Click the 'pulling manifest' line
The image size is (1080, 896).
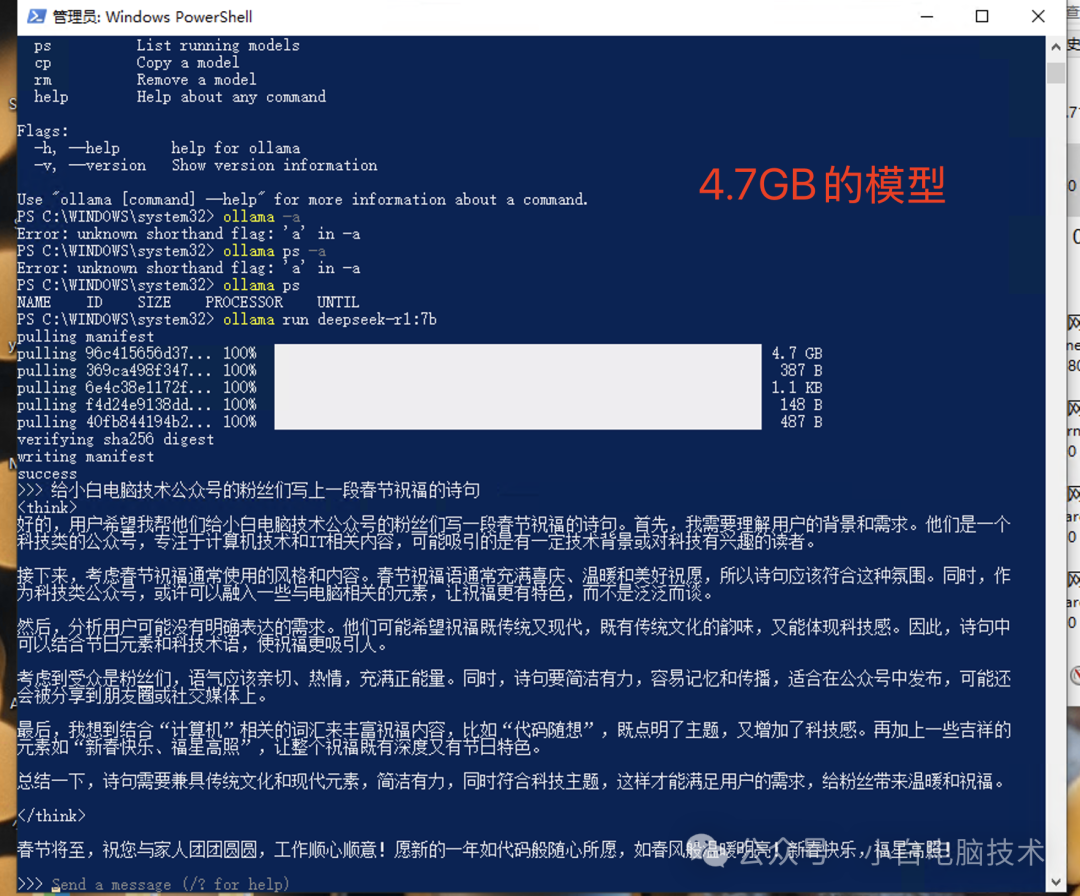pyautogui.click(x=85, y=337)
